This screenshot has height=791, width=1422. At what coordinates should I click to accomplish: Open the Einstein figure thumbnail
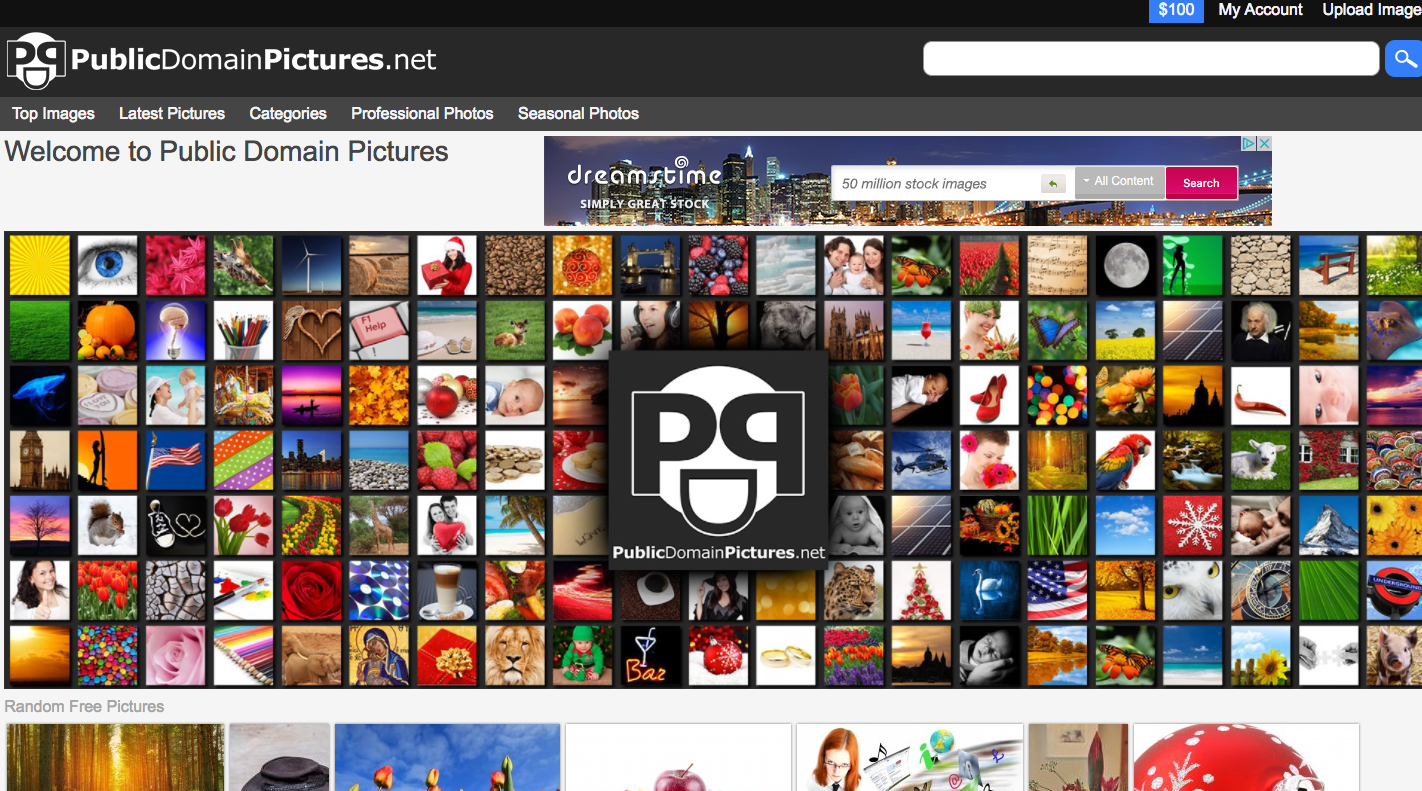[1261, 330]
